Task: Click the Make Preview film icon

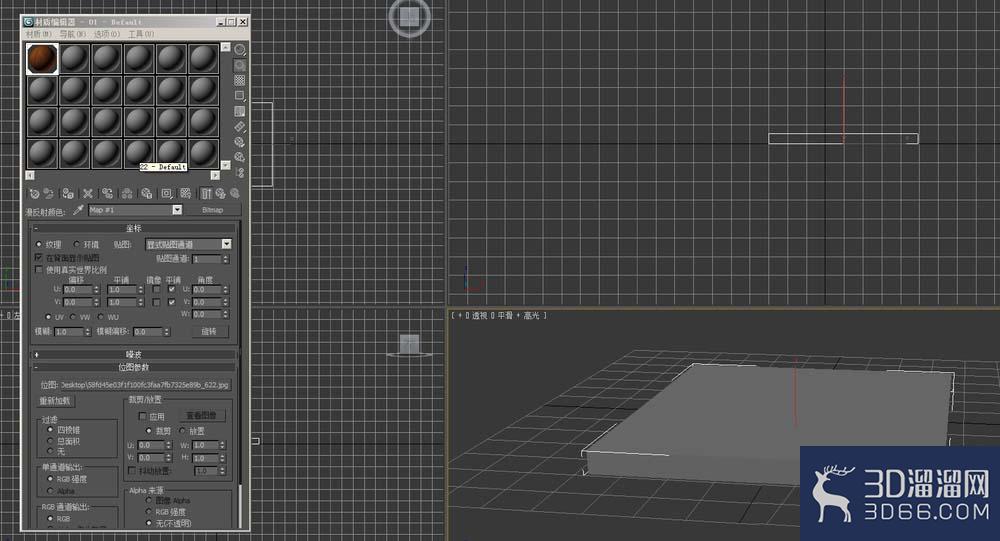Action: click(x=240, y=126)
